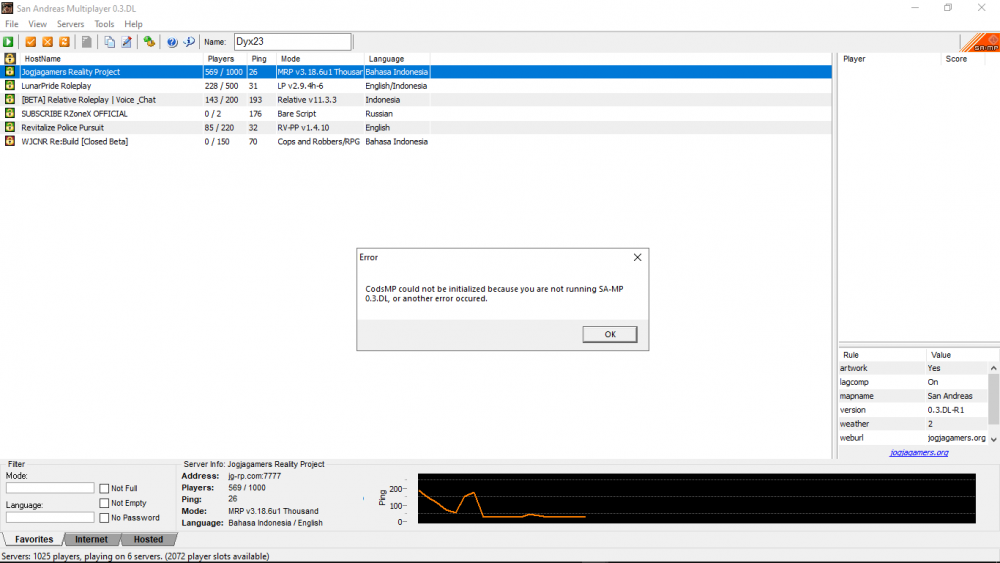Select the SUBSCRIBE RZoneX OFFICIAL server row
Image resolution: width=1000 pixels, height=563 pixels.
click(416, 113)
